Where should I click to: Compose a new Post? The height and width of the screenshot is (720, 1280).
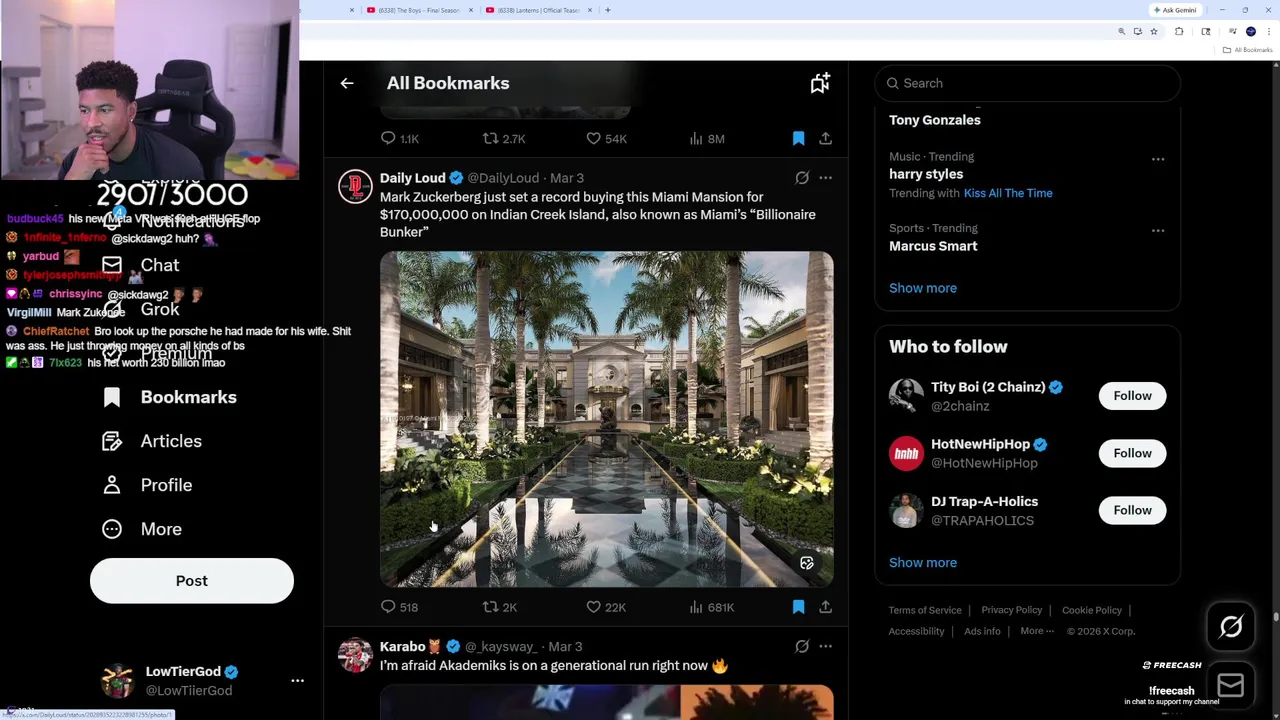click(x=192, y=581)
